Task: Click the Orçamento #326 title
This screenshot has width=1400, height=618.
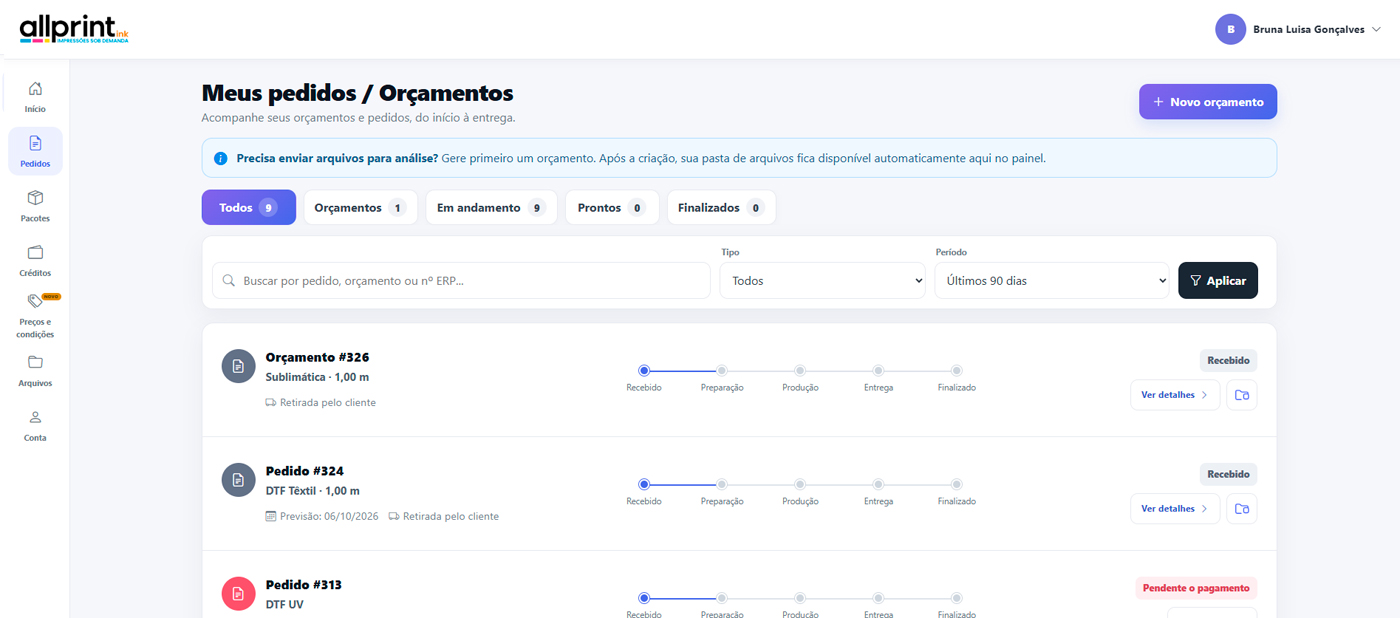Action: tap(317, 357)
